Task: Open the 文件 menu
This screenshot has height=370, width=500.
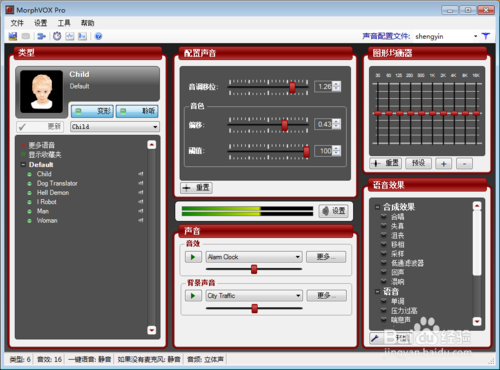Action: (x=17, y=23)
